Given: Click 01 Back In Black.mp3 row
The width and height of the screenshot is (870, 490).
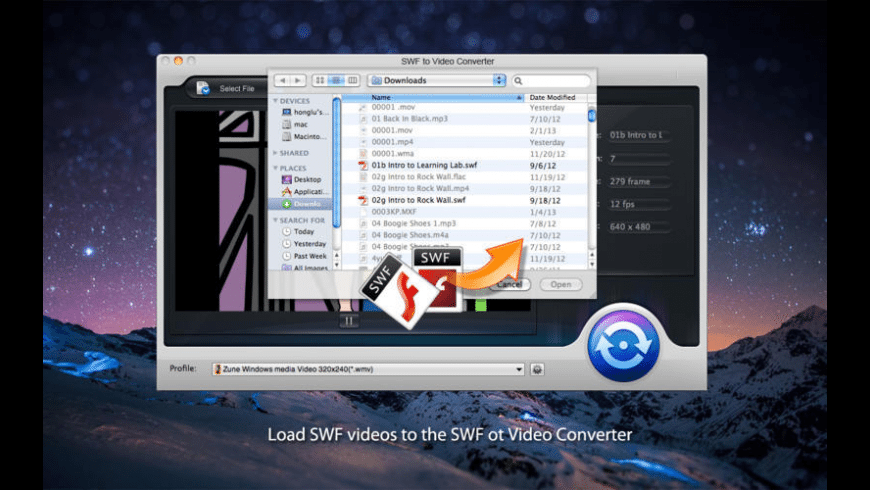Looking at the screenshot, I should pos(464,119).
